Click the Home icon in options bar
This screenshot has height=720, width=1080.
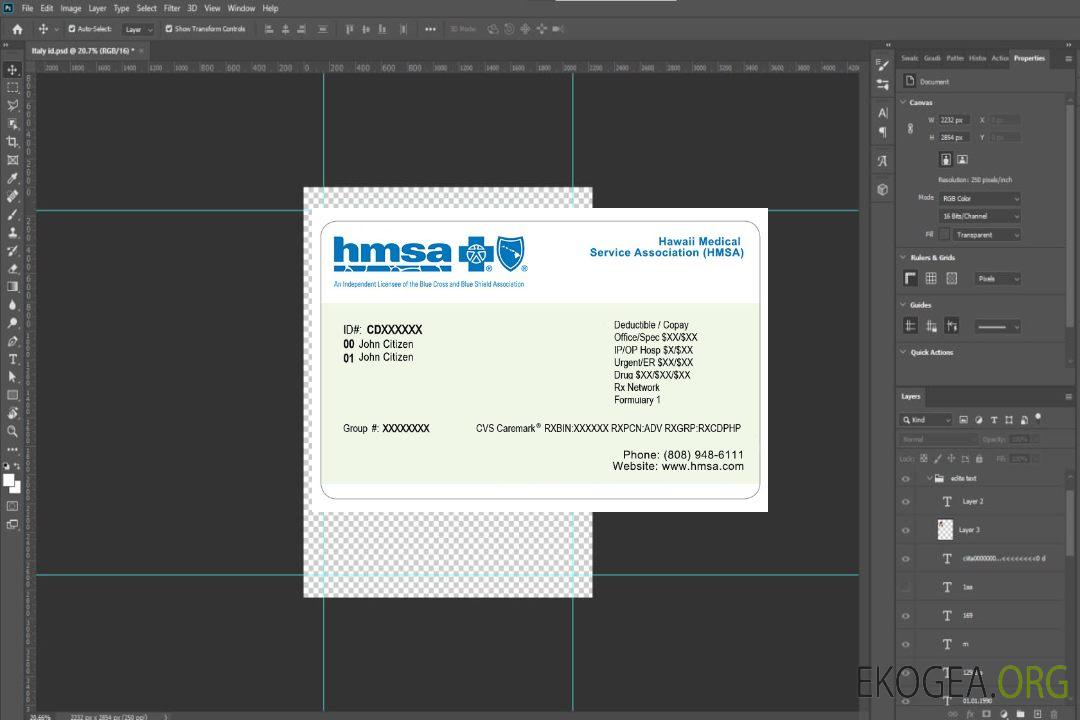click(17, 29)
